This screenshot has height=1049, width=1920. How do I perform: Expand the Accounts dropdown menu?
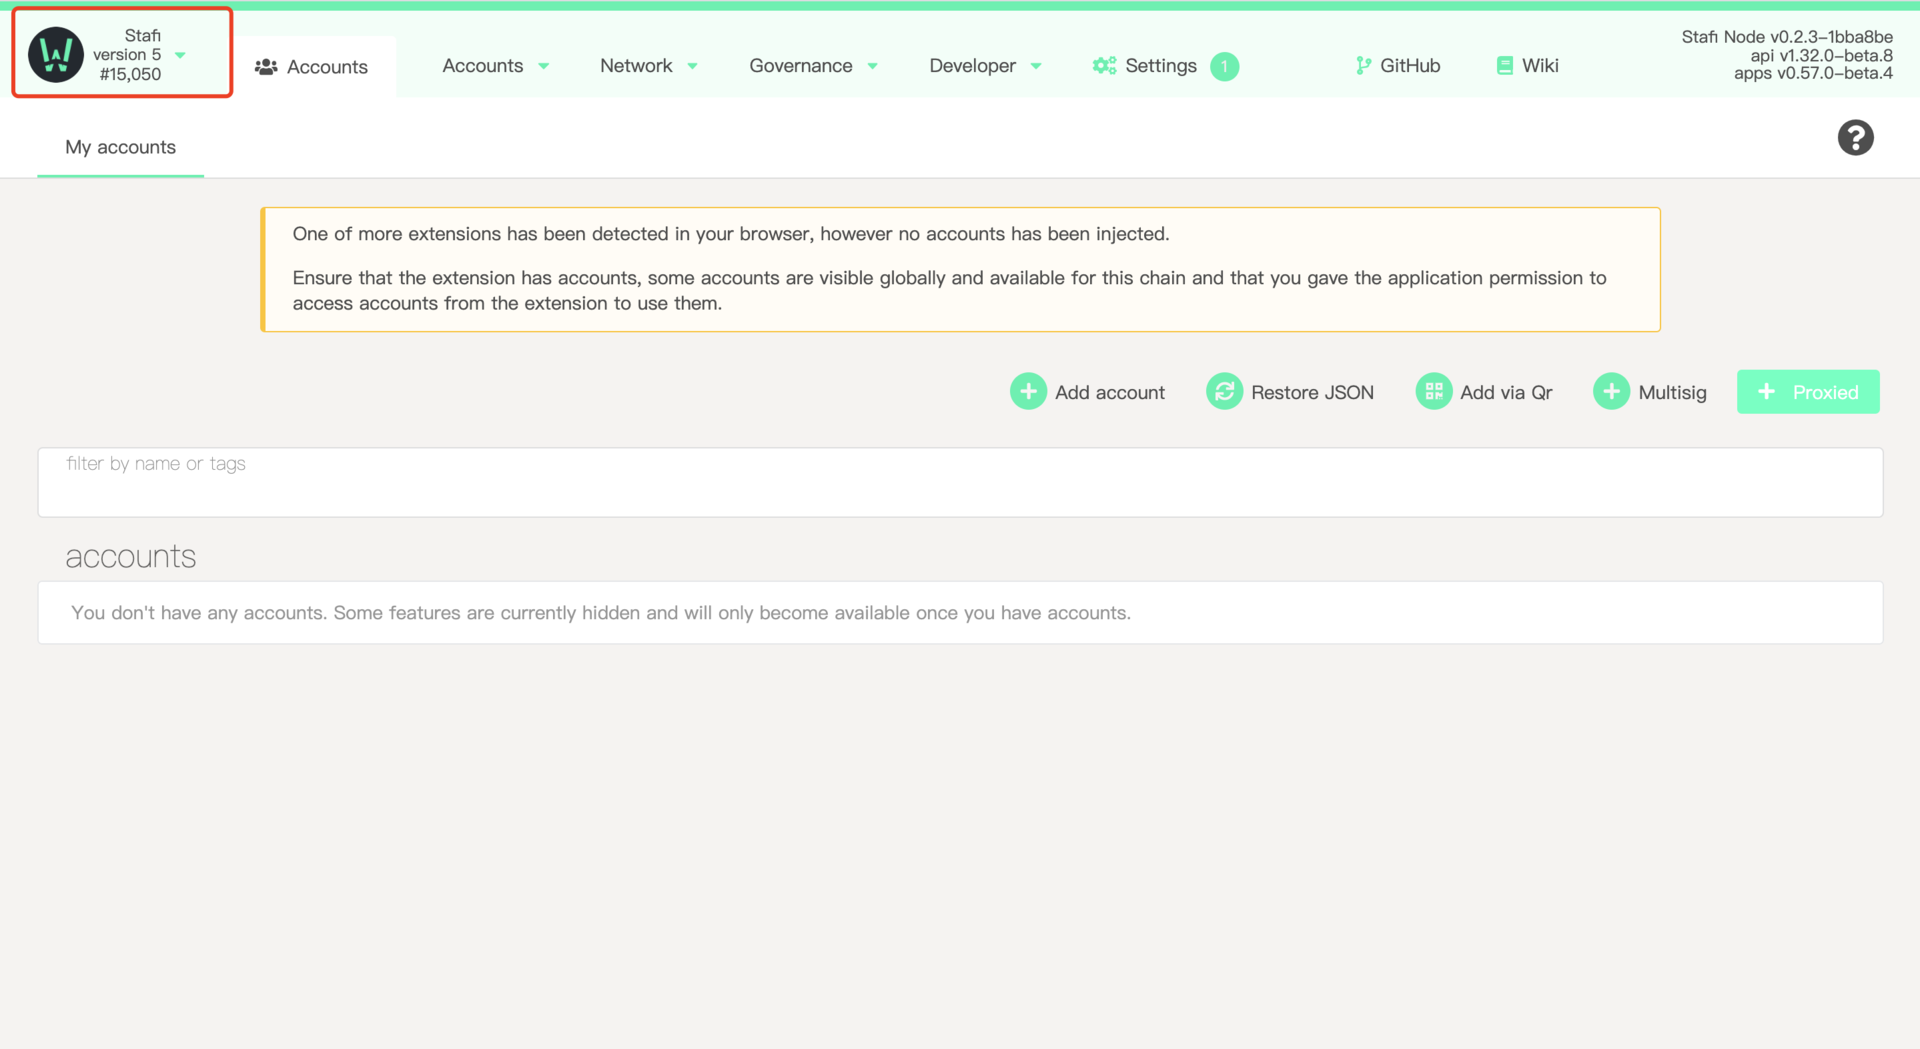[496, 66]
